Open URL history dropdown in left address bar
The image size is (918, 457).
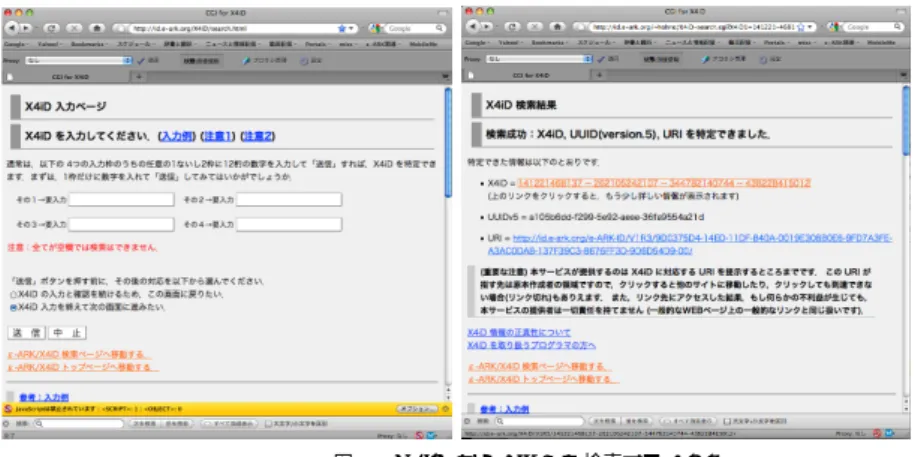click(351, 28)
